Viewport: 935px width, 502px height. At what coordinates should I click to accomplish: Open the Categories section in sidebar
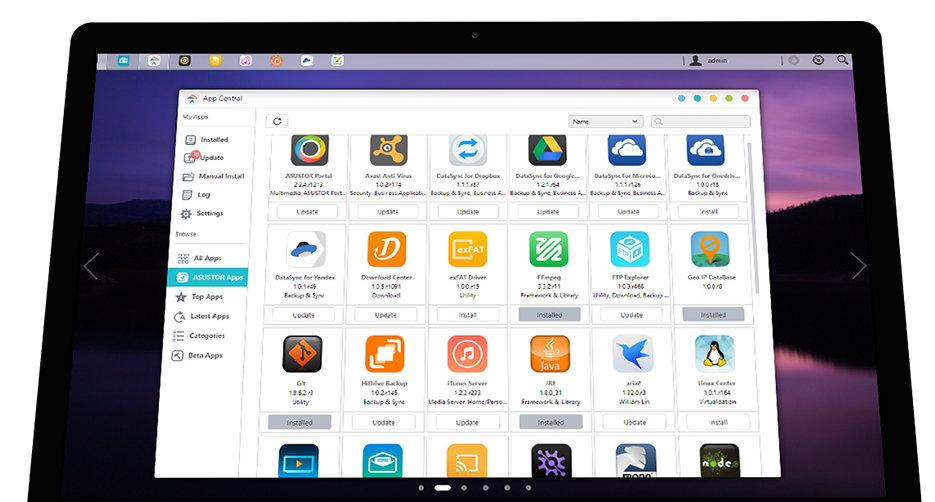[x=207, y=336]
